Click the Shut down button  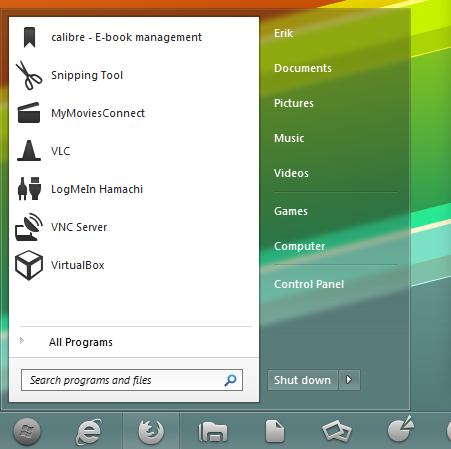tap(302, 380)
